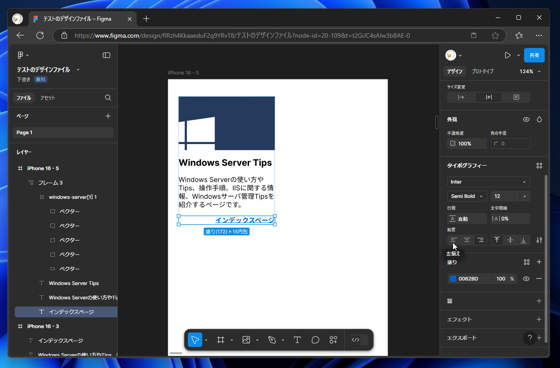Viewport: 560px width, 368px height.
Task: Open the Semi Bold weight dropdown
Action: click(466, 196)
